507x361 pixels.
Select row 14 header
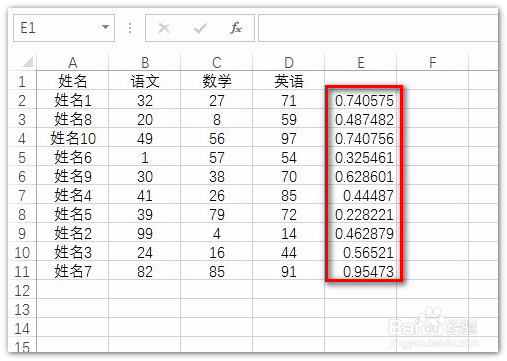(22, 328)
